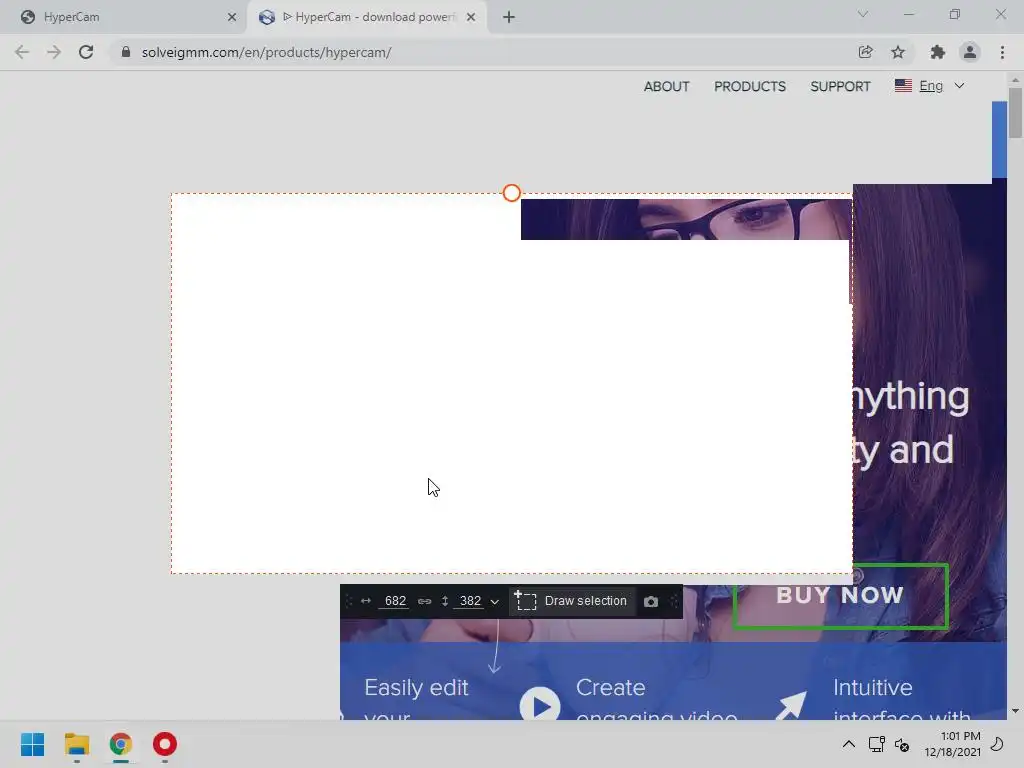The image size is (1024, 768).
Task: Grab the left grip of capture toolbar
Action: click(x=348, y=601)
